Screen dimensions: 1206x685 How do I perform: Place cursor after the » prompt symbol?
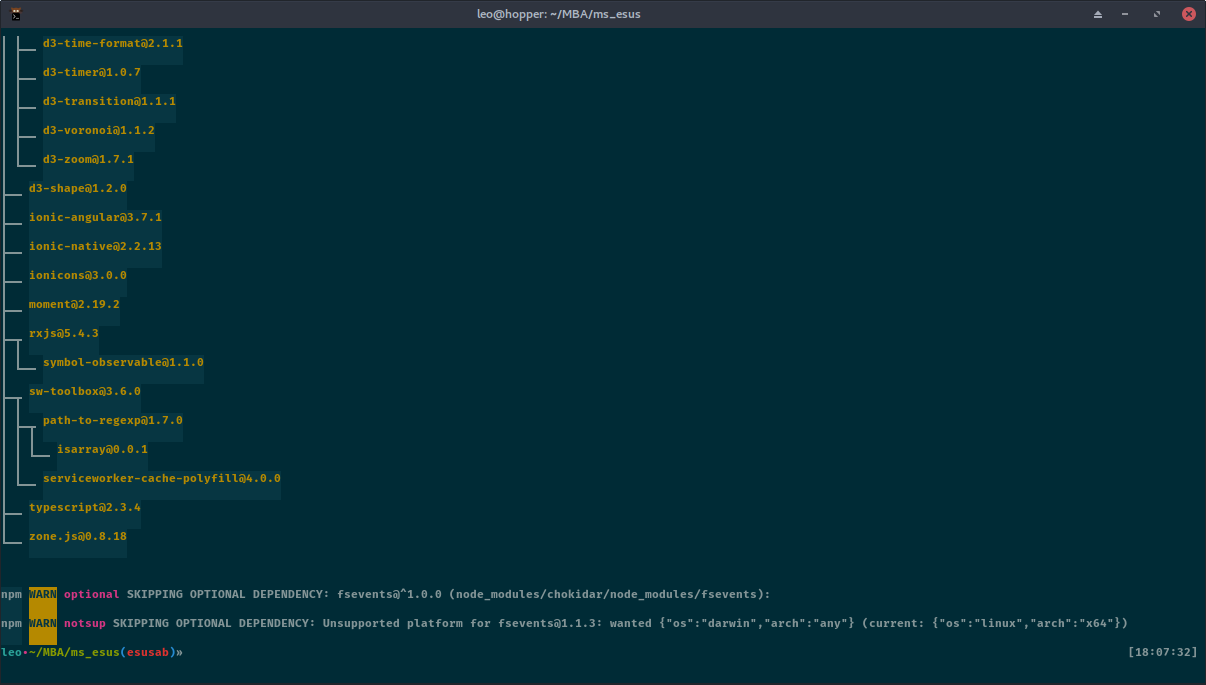[x=187, y=653]
